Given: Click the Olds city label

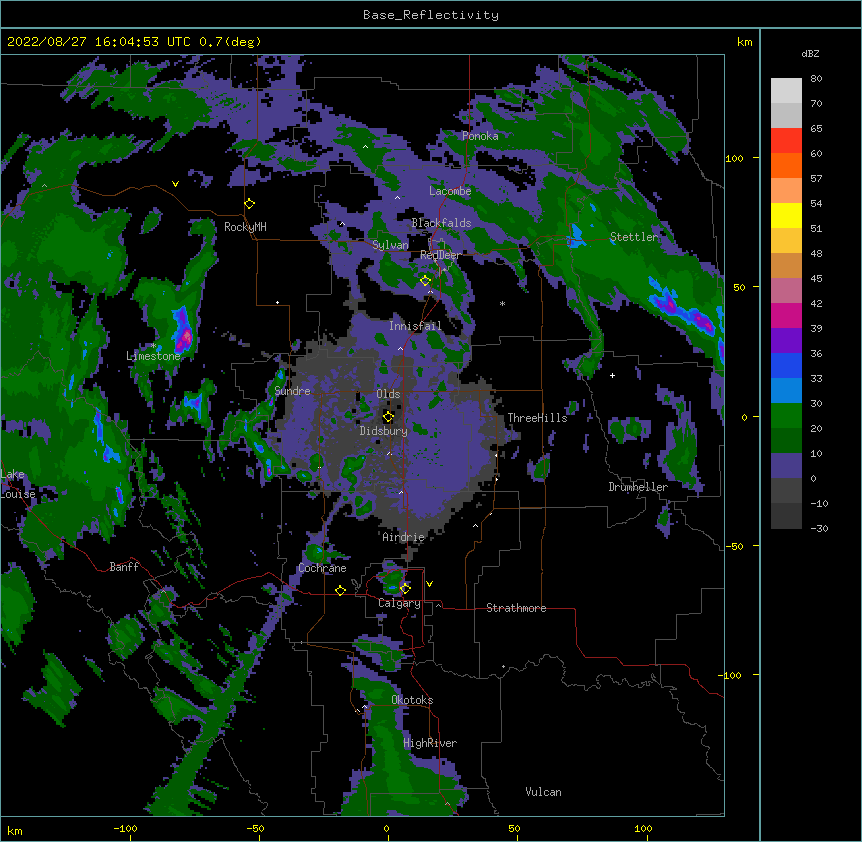Looking at the screenshot, I should [x=388, y=394].
